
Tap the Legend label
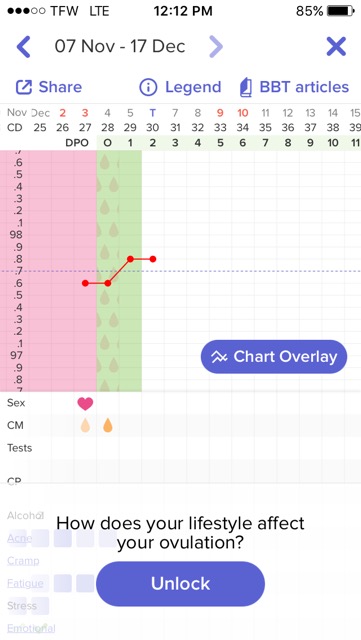coord(193,87)
